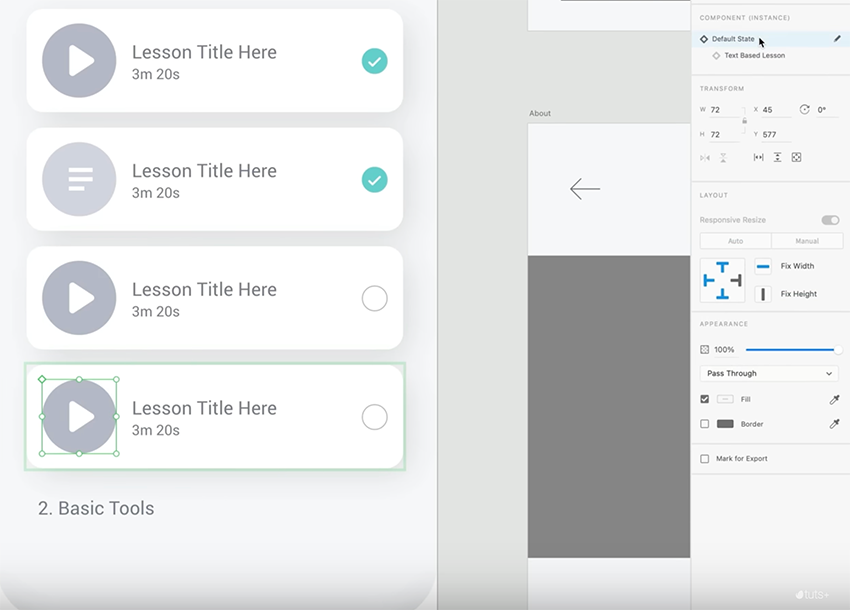850x610 pixels.
Task: Click the eyedropper in the Border row
Action: 834,424
